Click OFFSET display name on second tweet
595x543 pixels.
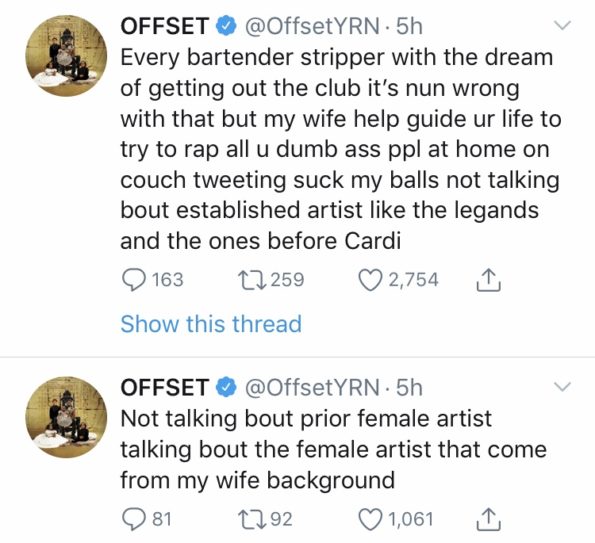point(165,387)
